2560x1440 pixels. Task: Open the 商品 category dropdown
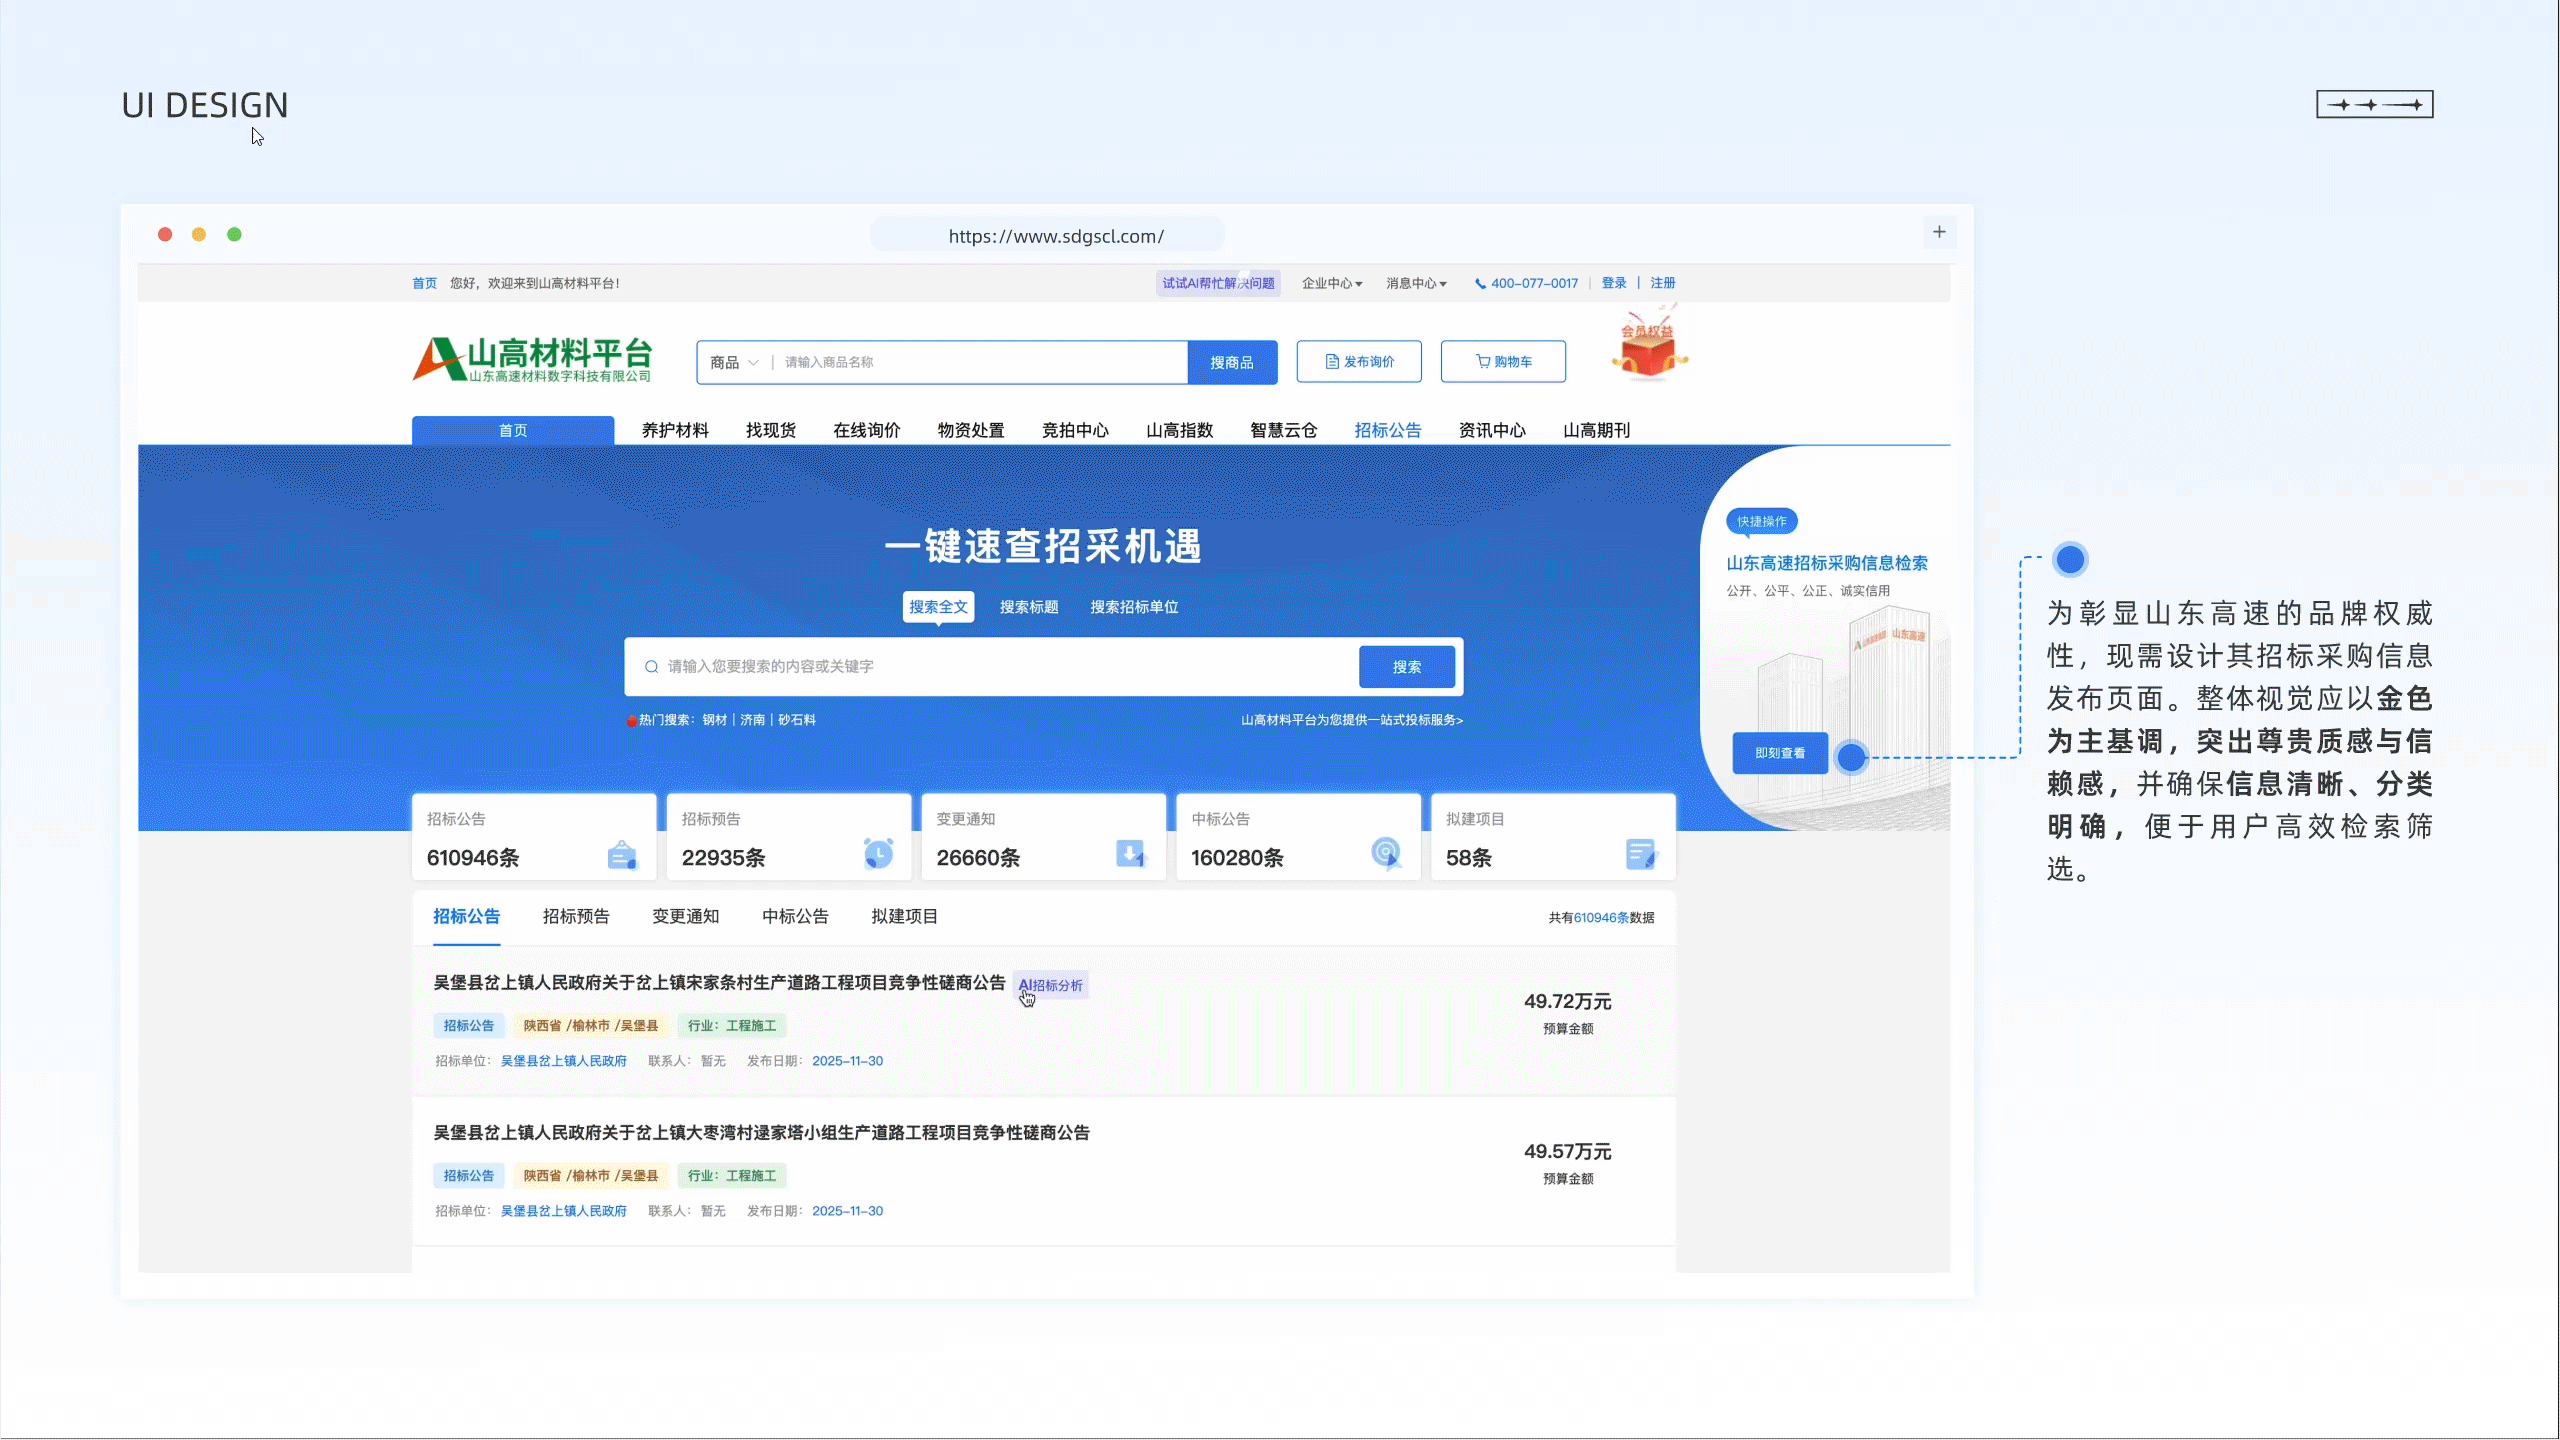tap(732, 361)
